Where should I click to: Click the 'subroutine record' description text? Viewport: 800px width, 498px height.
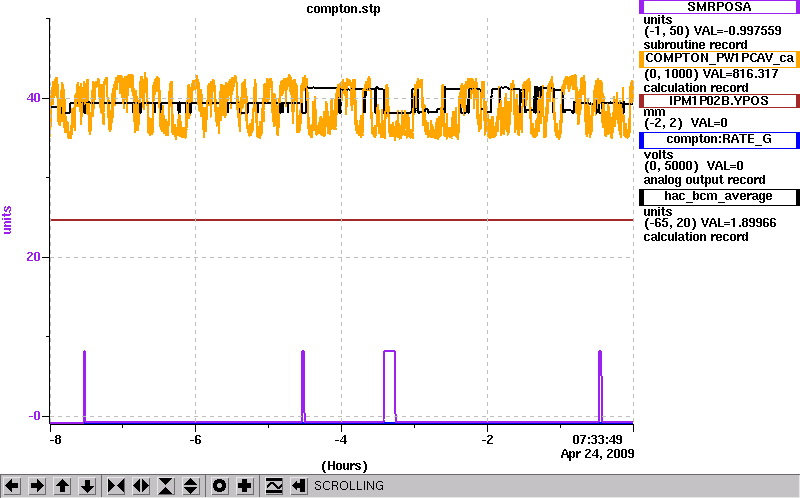[695, 45]
